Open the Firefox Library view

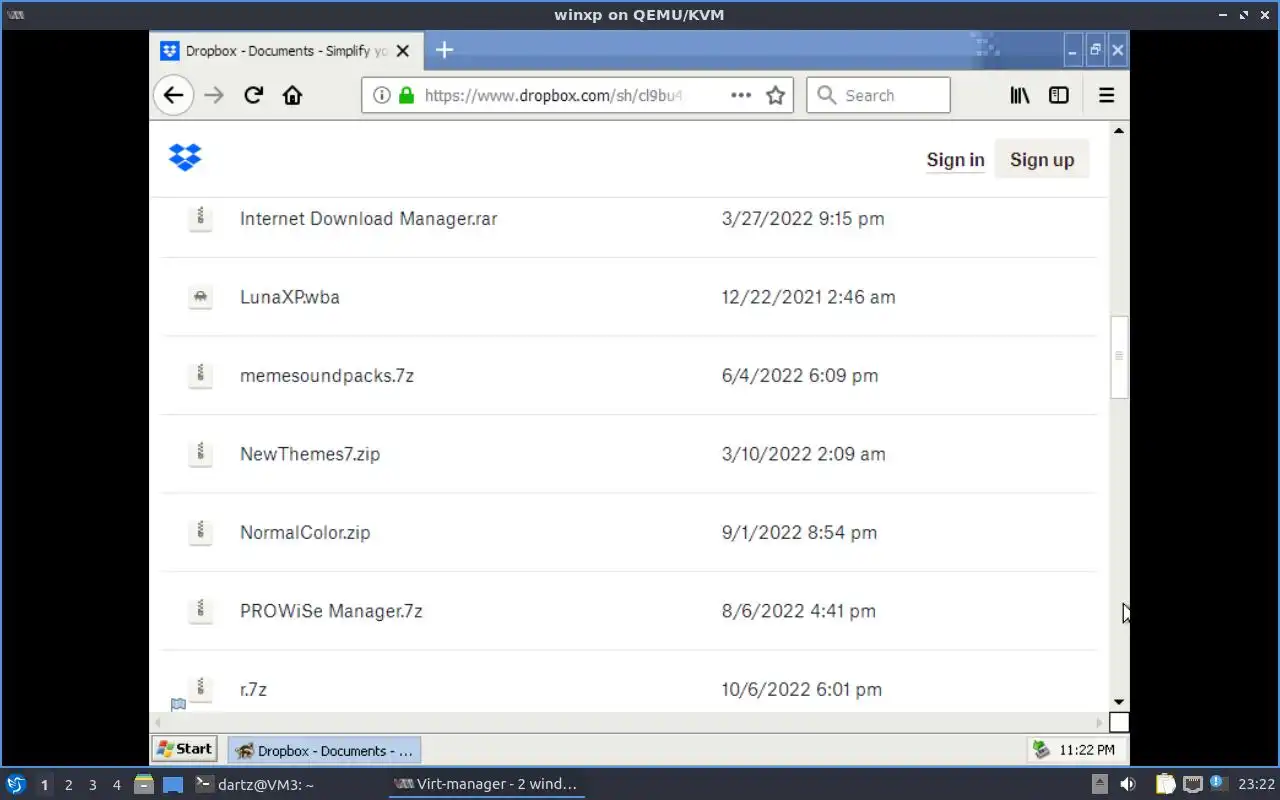[1020, 95]
